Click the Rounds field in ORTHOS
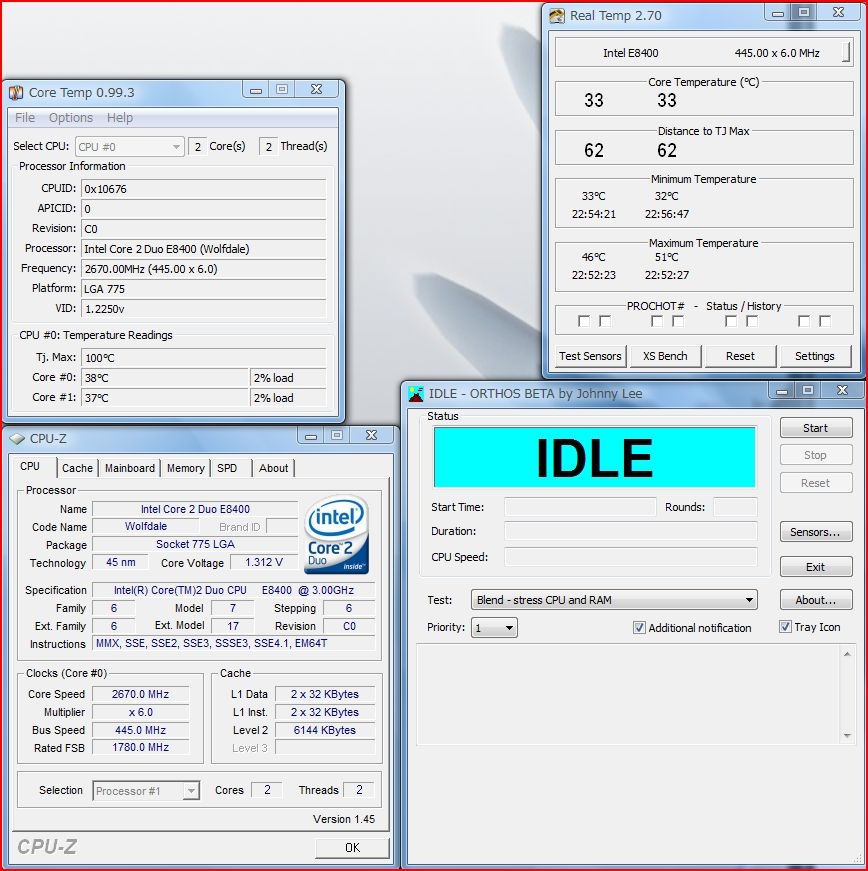868x871 pixels. (735, 507)
